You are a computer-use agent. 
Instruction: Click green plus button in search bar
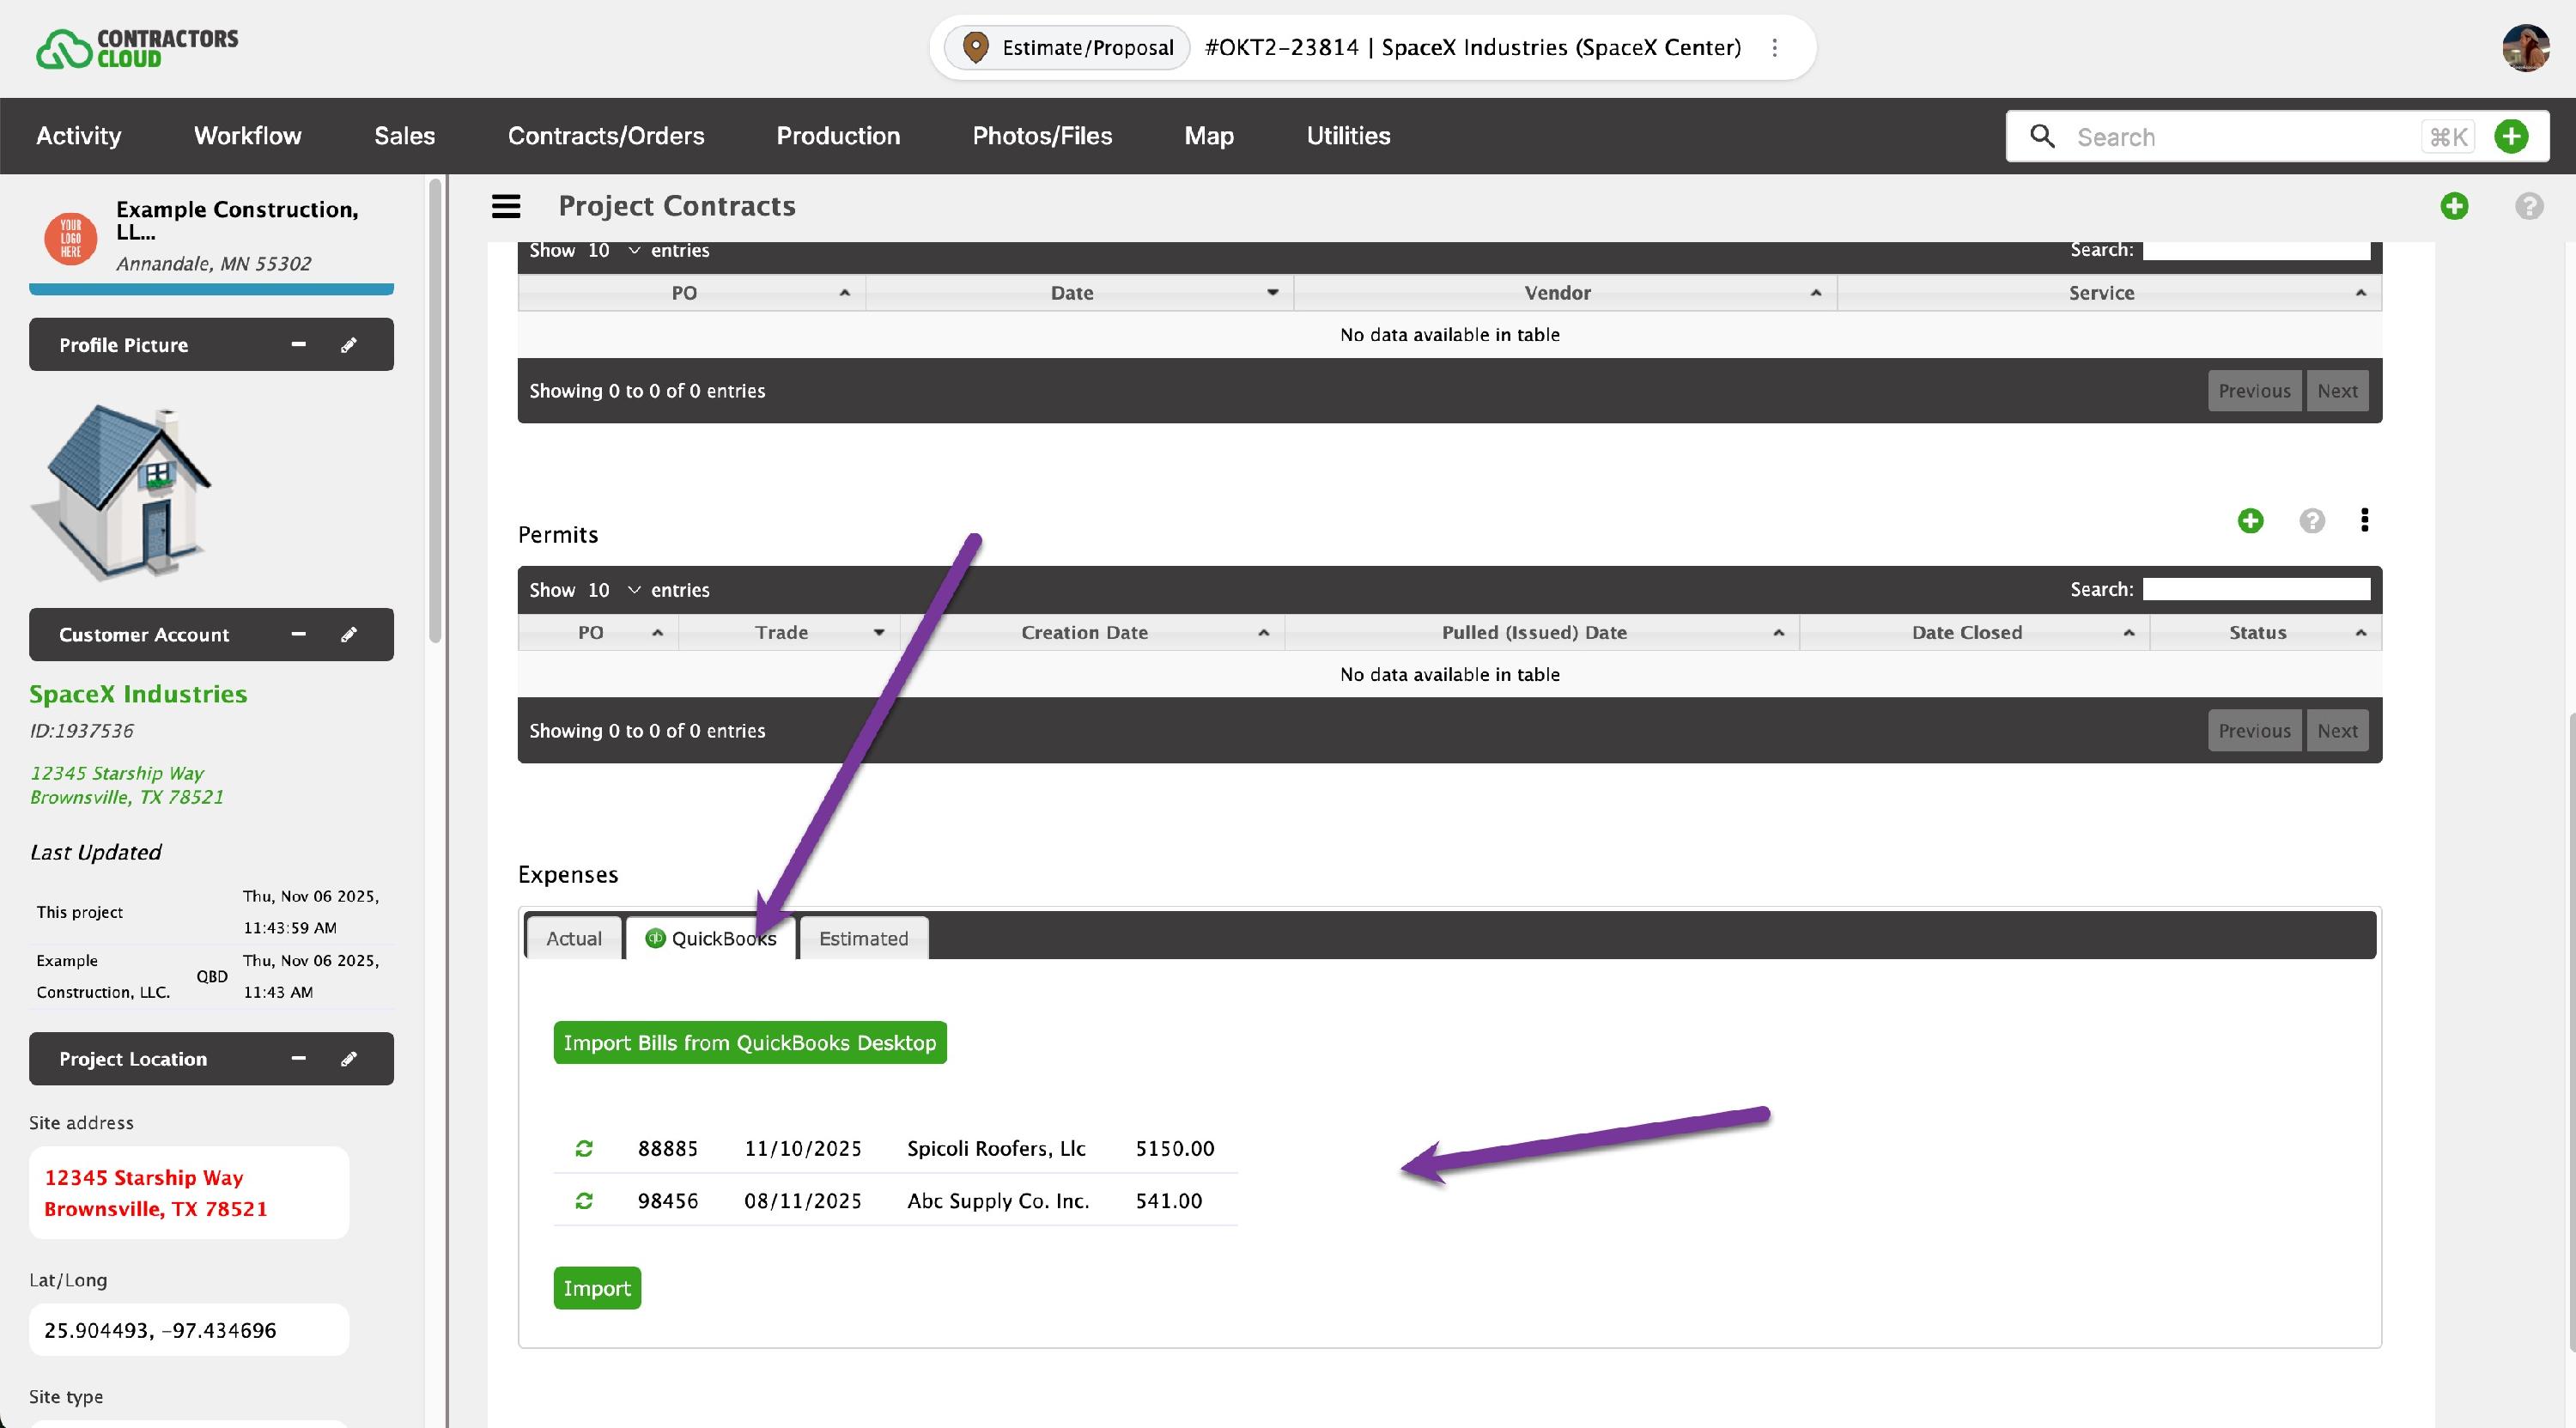pyautogui.click(x=2511, y=136)
